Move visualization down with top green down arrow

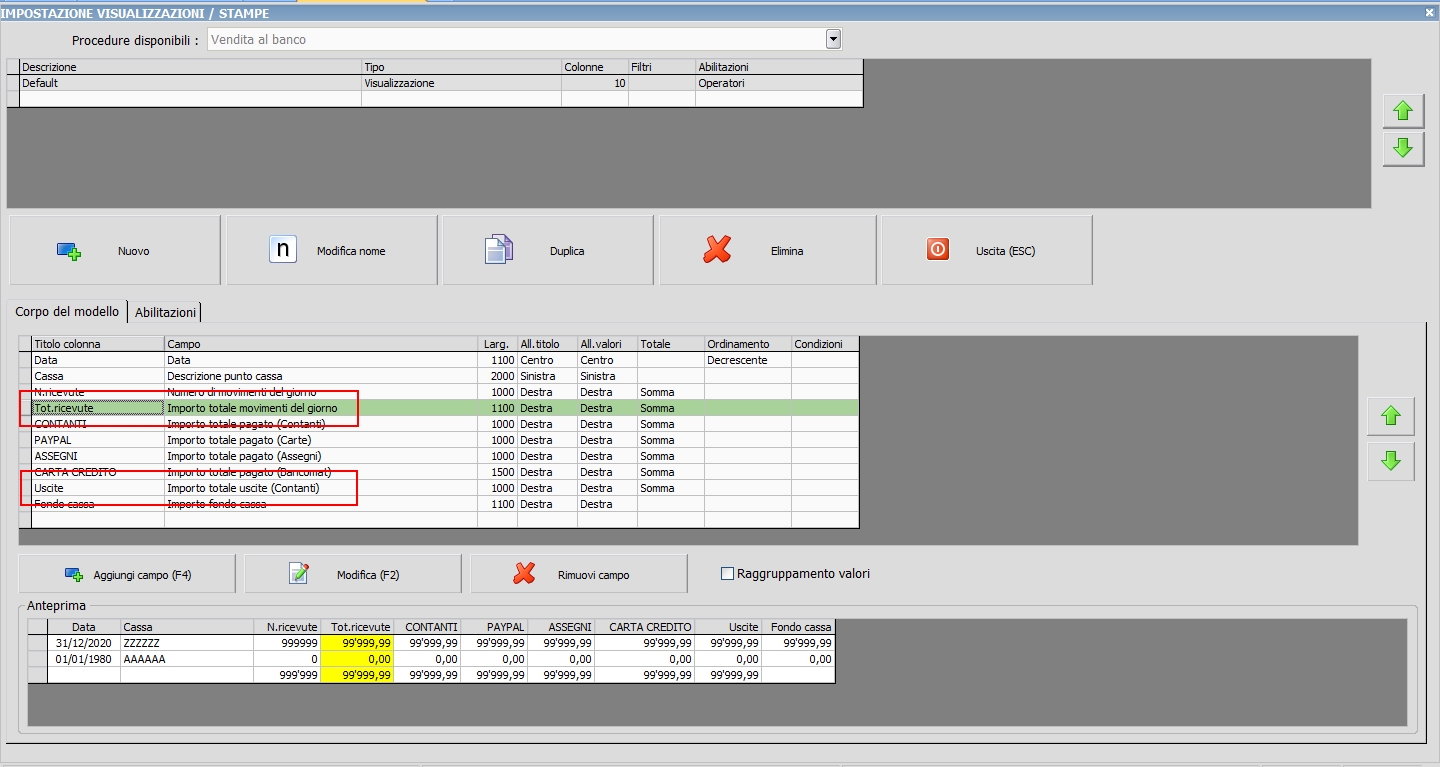[1403, 149]
